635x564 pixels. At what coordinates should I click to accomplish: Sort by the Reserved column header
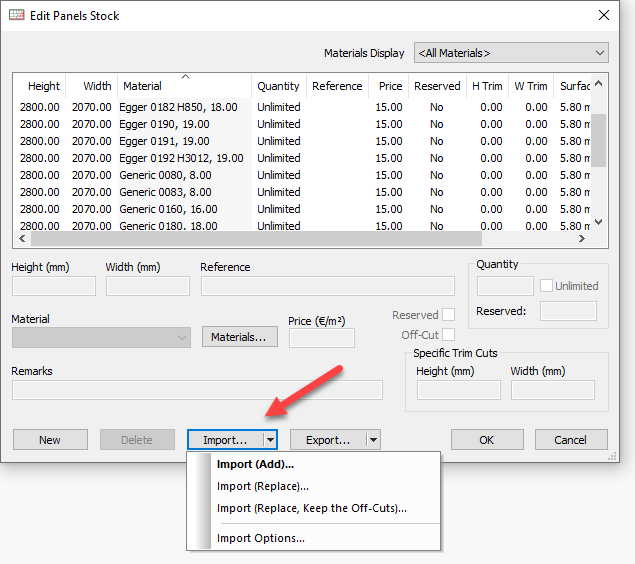pos(437,86)
